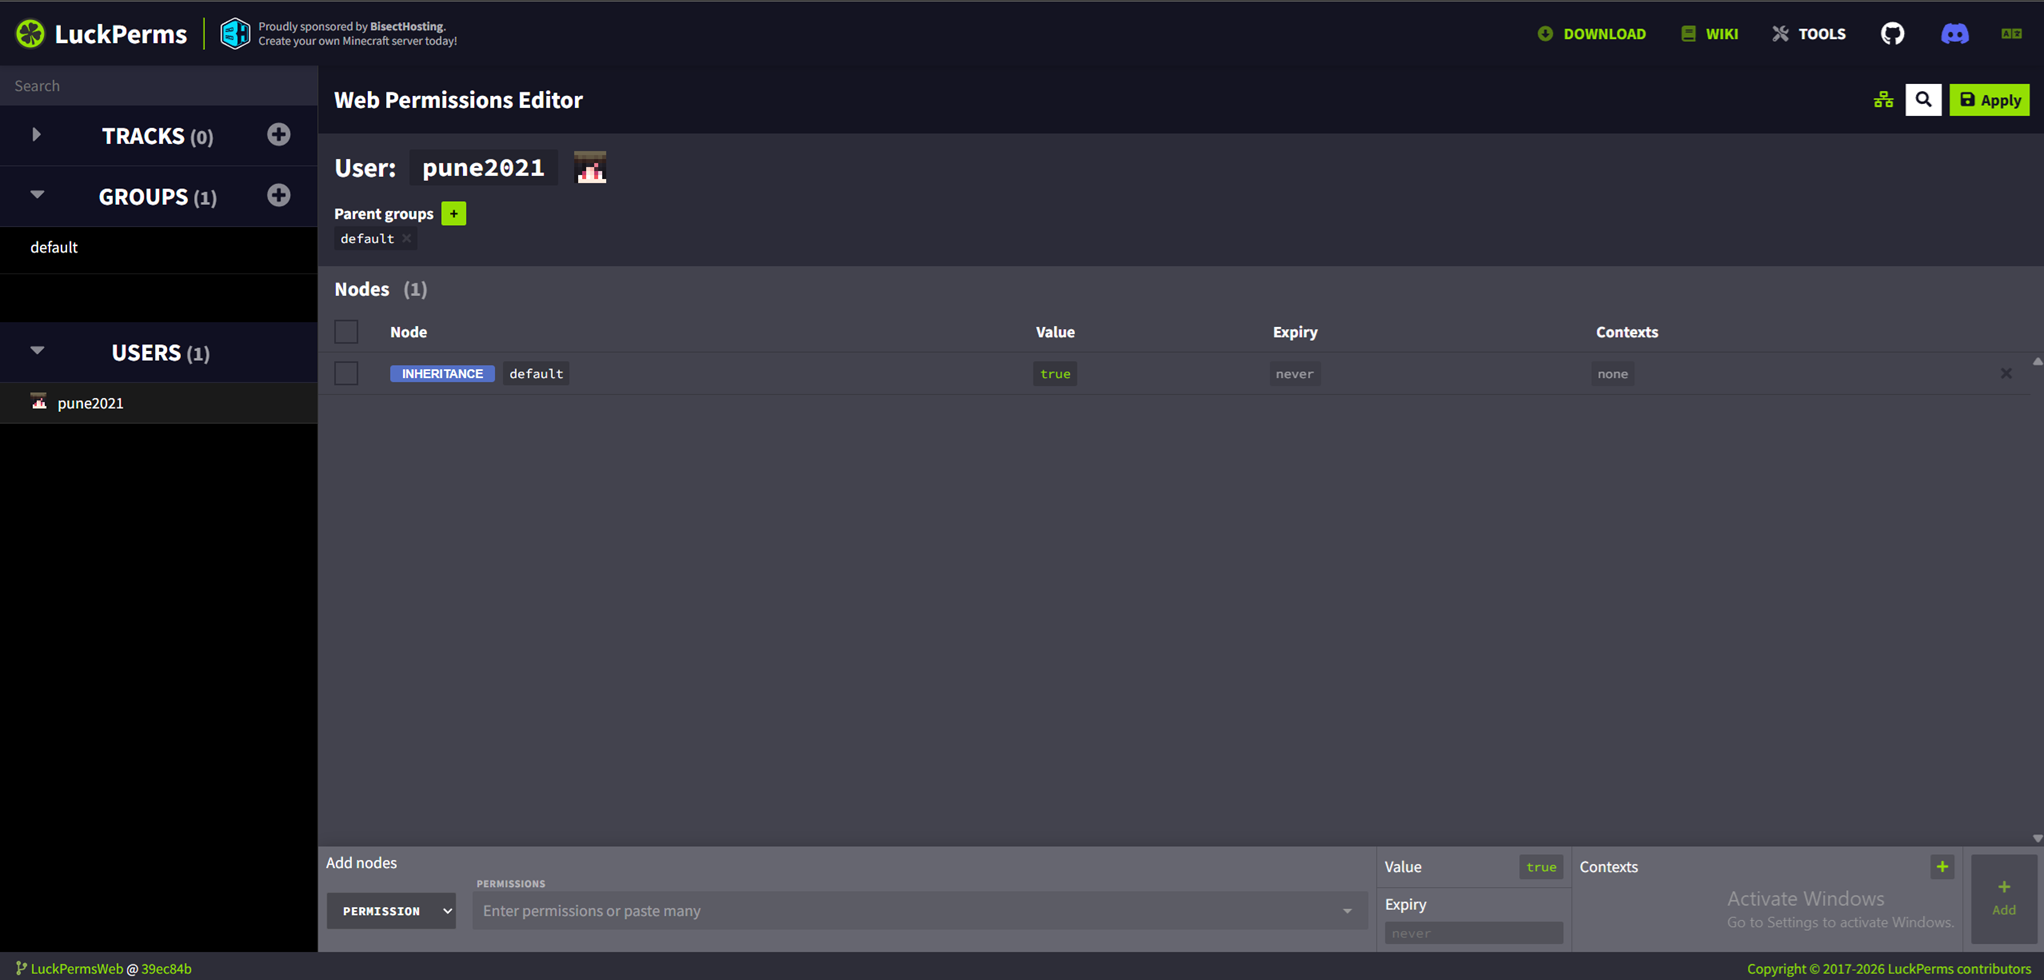Click the LuckPerms clover logo

tap(31, 34)
